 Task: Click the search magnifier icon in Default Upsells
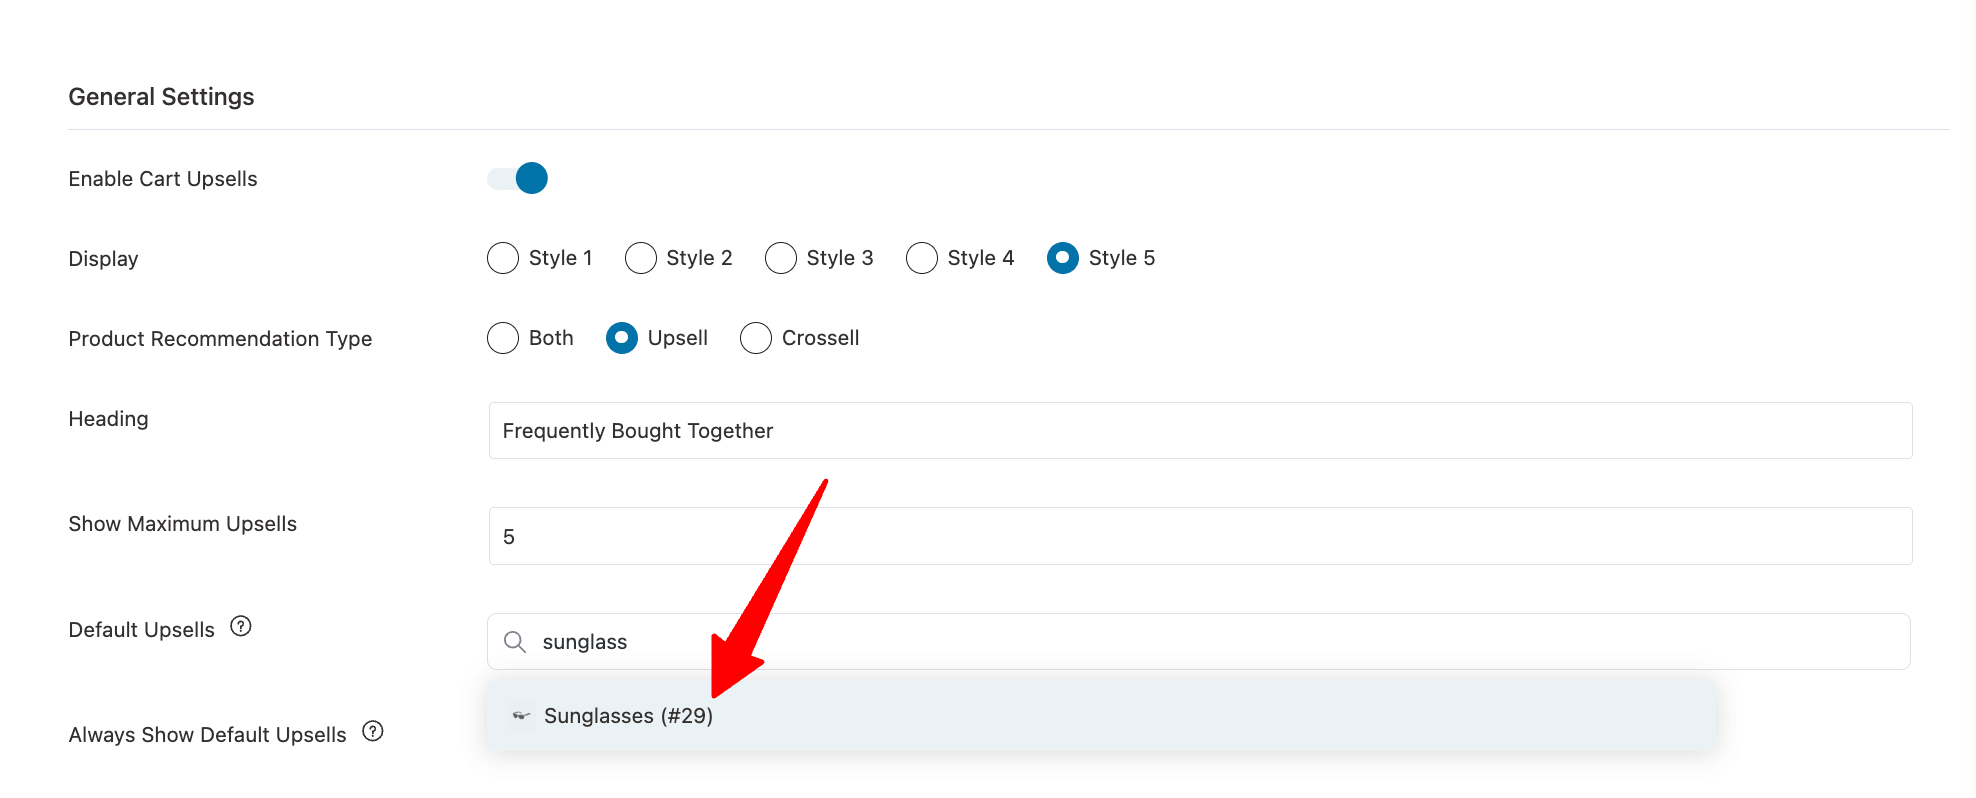pyautogui.click(x=515, y=642)
